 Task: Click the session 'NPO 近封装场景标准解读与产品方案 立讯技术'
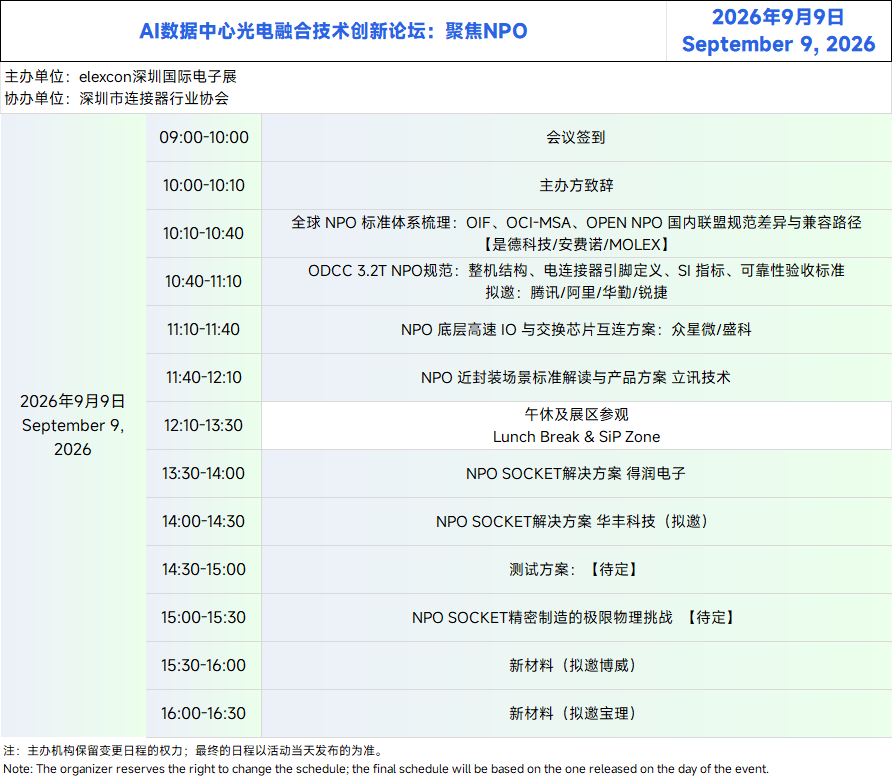tap(576, 377)
